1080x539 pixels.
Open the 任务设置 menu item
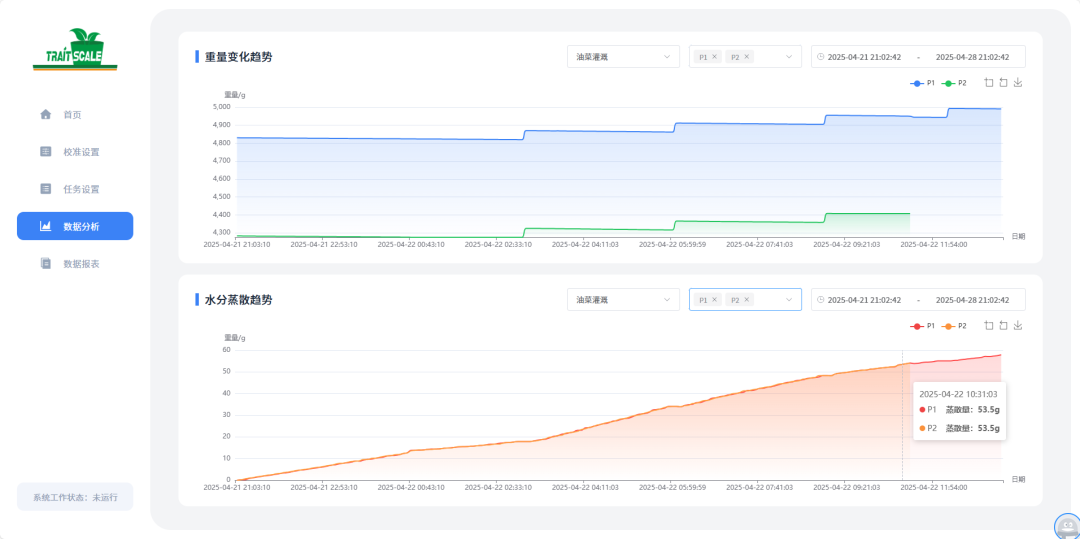click(75, 189)
